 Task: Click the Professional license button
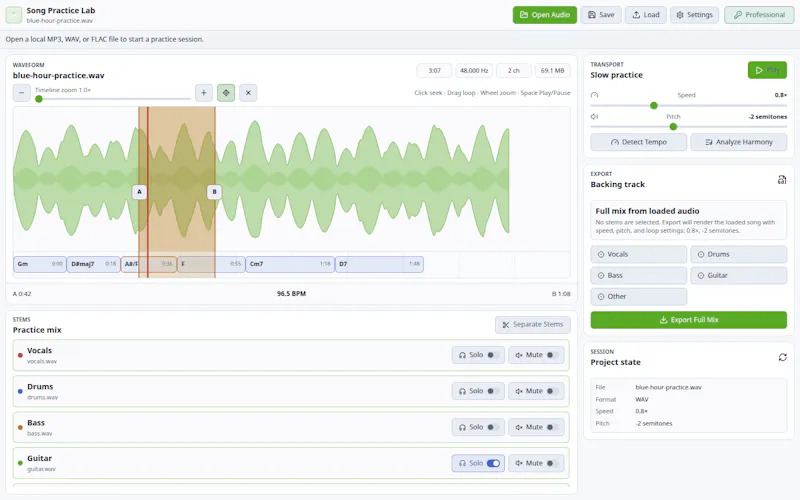tap(759, 15)
